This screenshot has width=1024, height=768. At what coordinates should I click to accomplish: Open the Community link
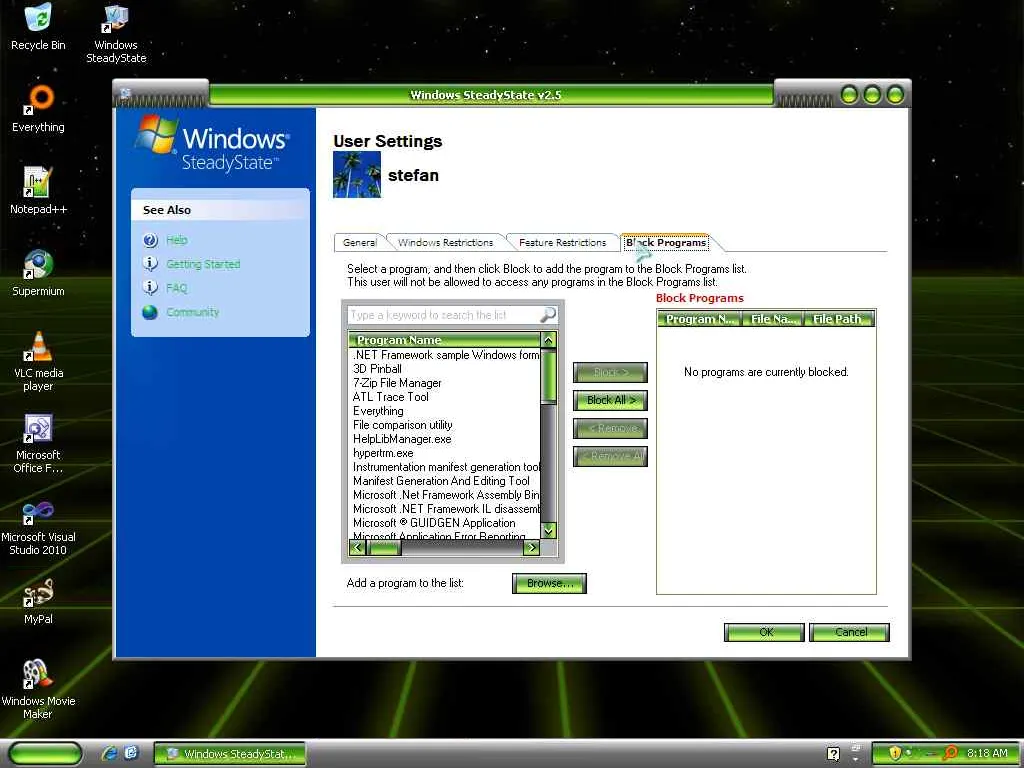pyautogui.click(x=193, y=312)
